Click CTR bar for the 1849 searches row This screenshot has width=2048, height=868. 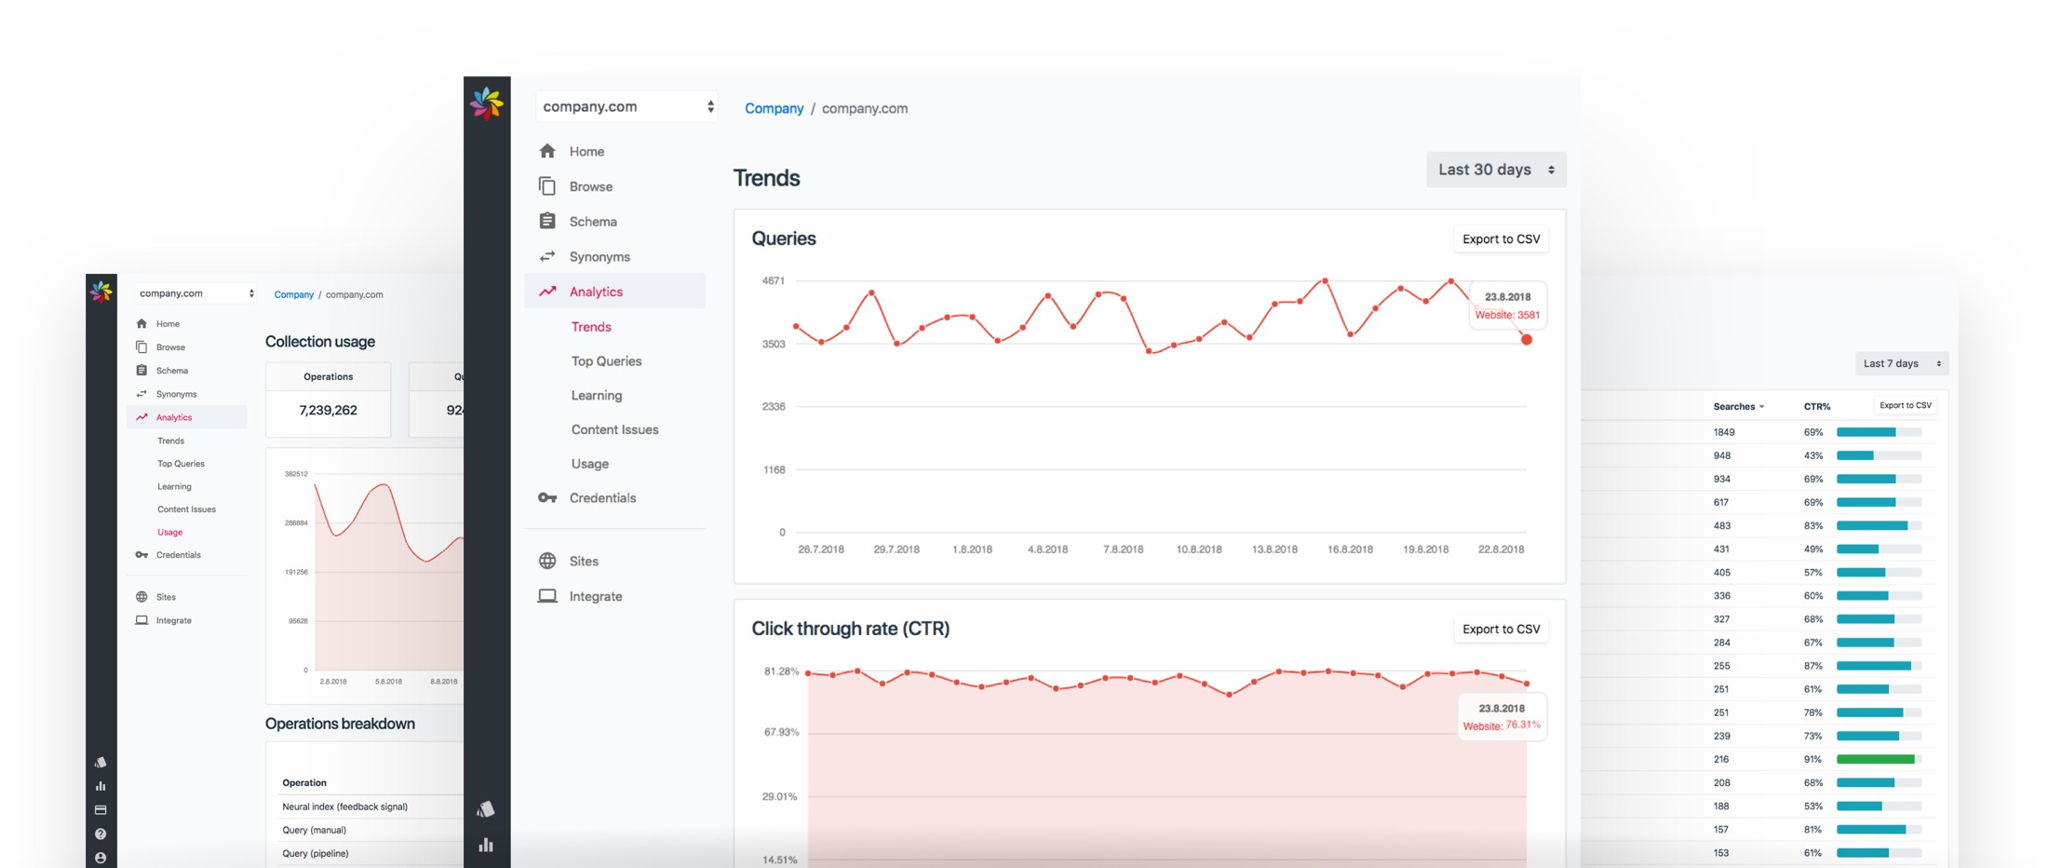1879,432
